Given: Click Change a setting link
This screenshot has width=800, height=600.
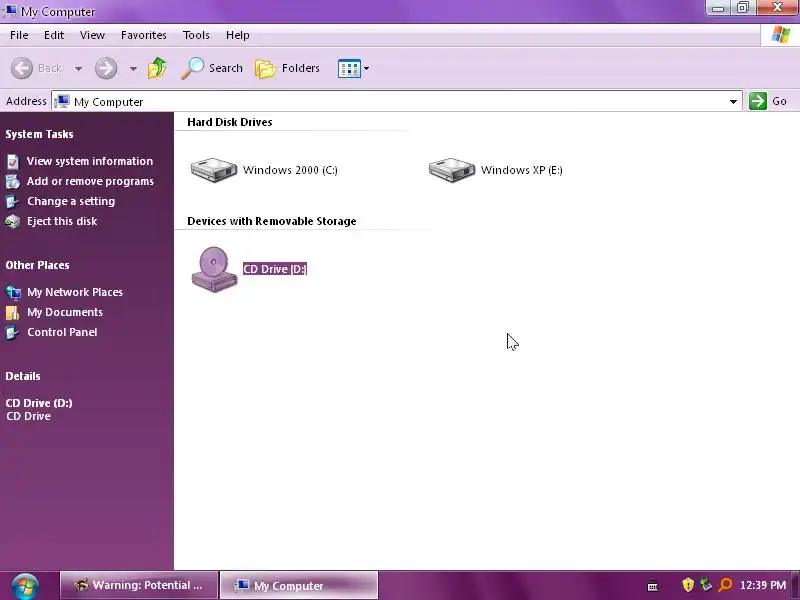Looking at the screenshot, I should click(x=71, y=201).
